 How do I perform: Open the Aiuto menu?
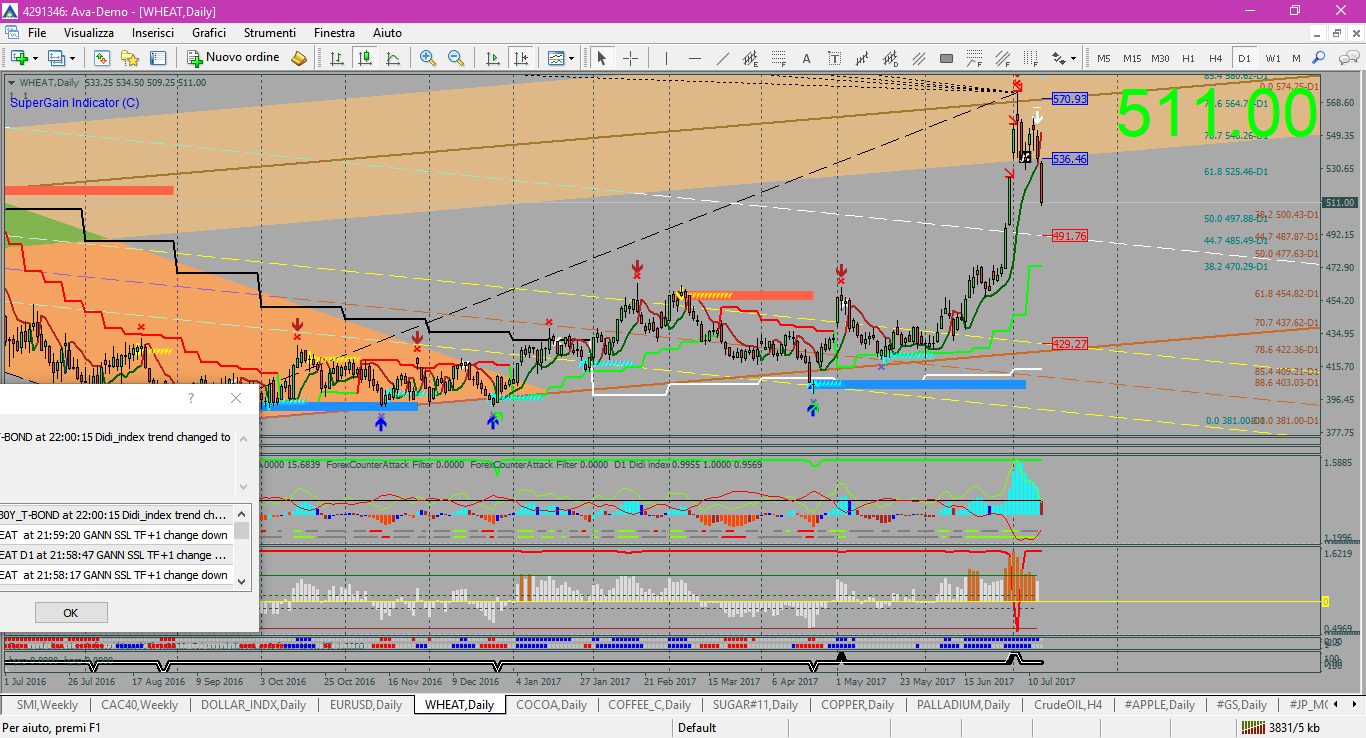point(387,33)
